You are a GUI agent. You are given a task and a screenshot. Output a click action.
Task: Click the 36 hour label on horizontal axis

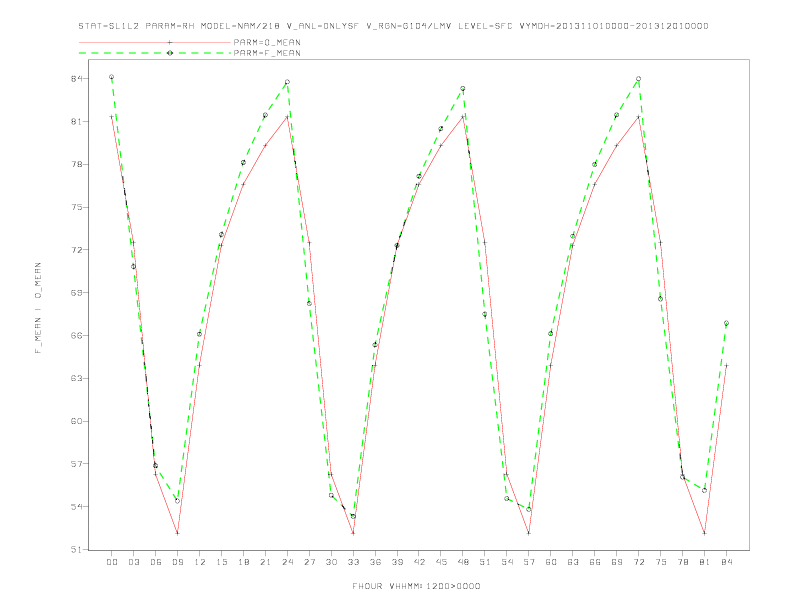pos(375,562)
